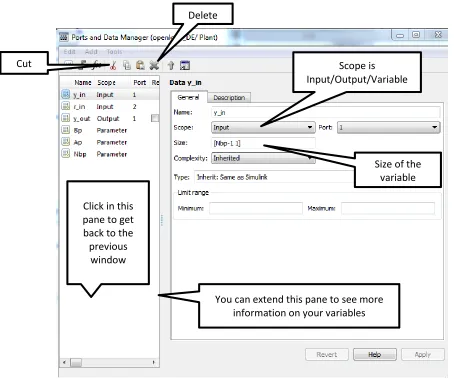Switch to the Description tab
This screenshot has height=379, width=454.
click(x=229, y=97)
